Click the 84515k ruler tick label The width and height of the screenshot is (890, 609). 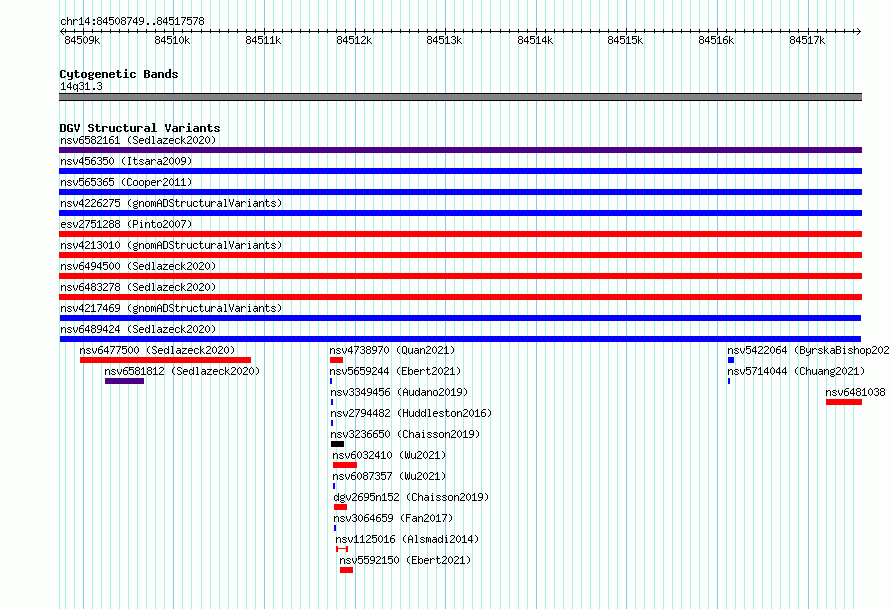point(625,40)
